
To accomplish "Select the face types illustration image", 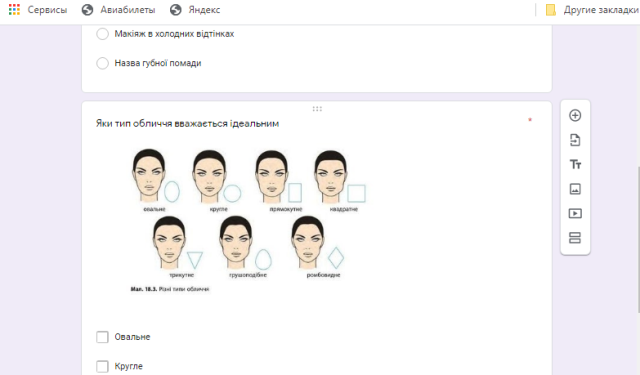I will [x=249, y=220].
